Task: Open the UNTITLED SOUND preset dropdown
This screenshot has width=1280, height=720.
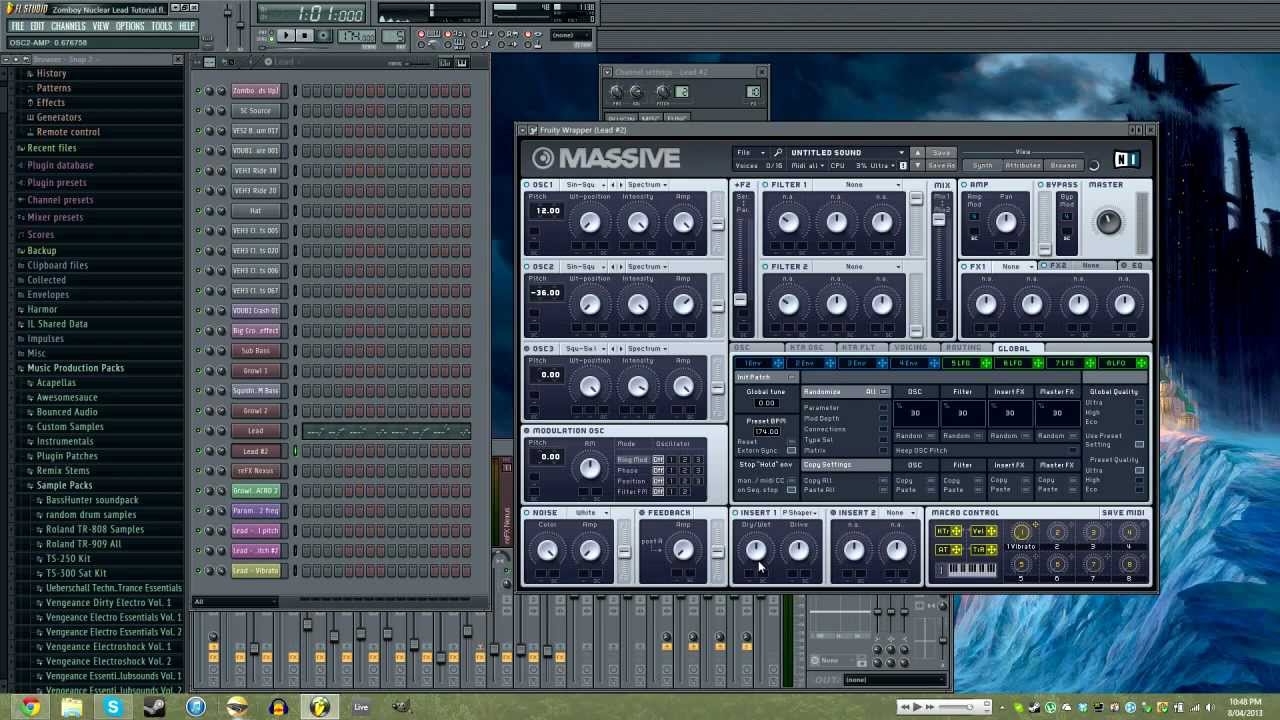Action: click(x=846, y=153)
